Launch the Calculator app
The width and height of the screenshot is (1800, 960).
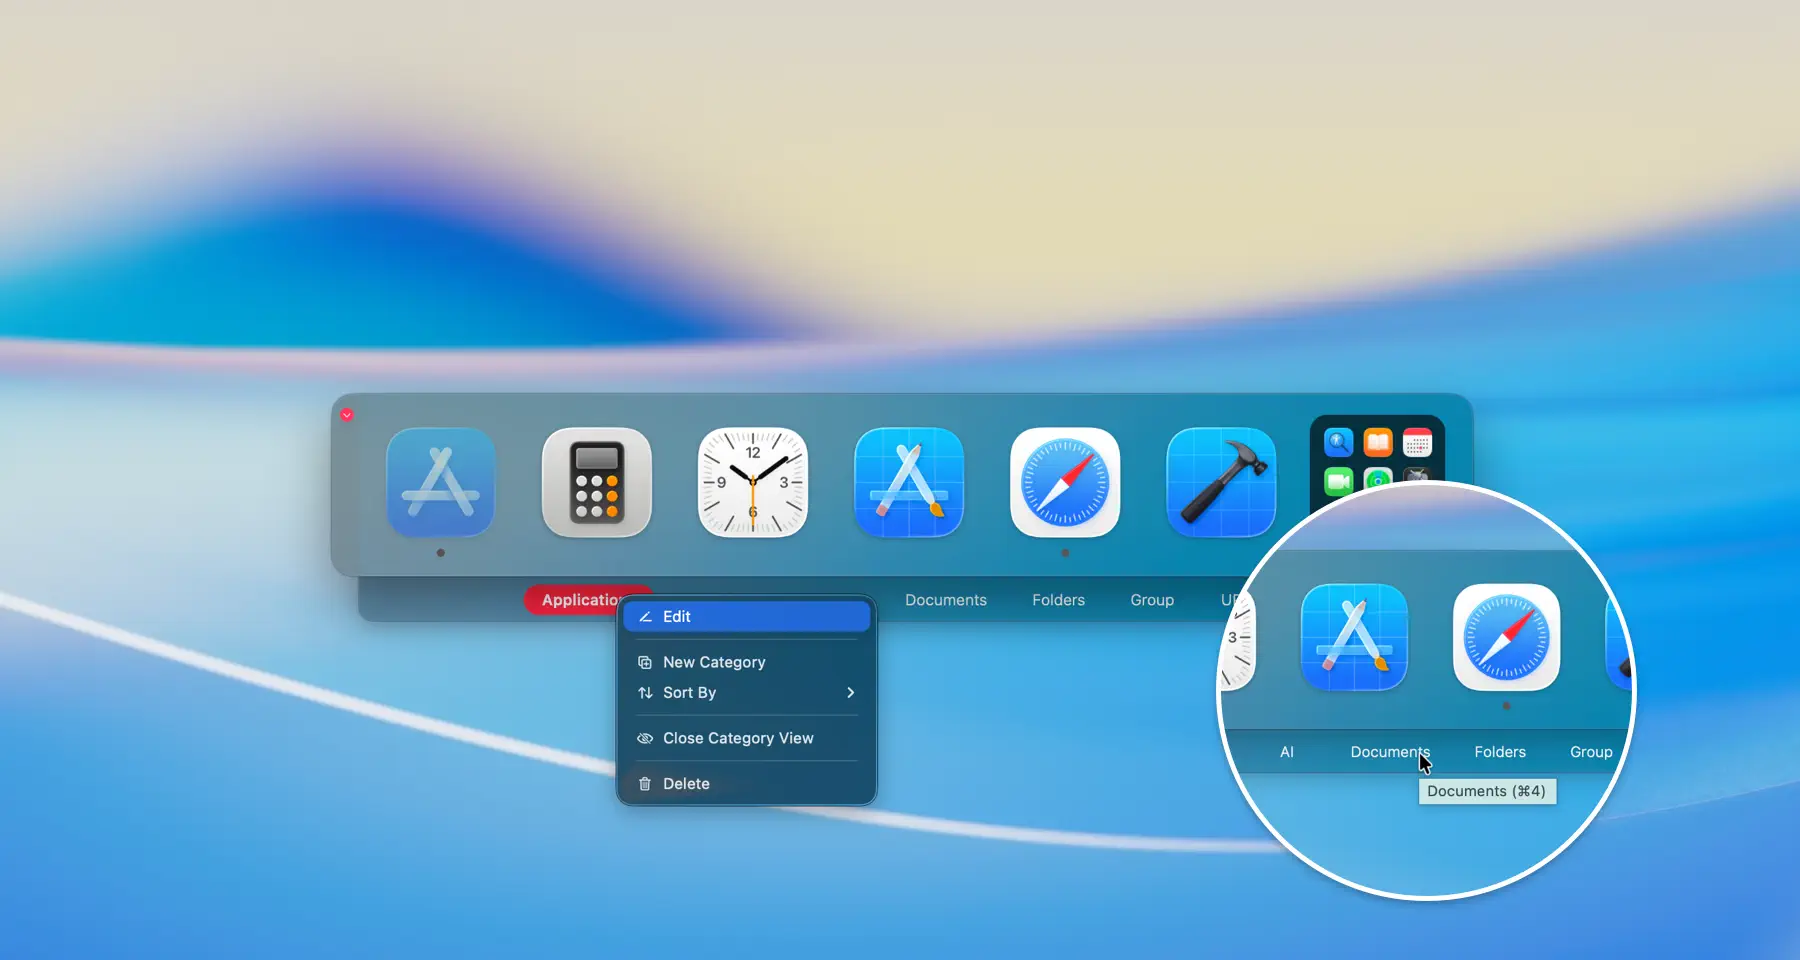click(597, 483)
